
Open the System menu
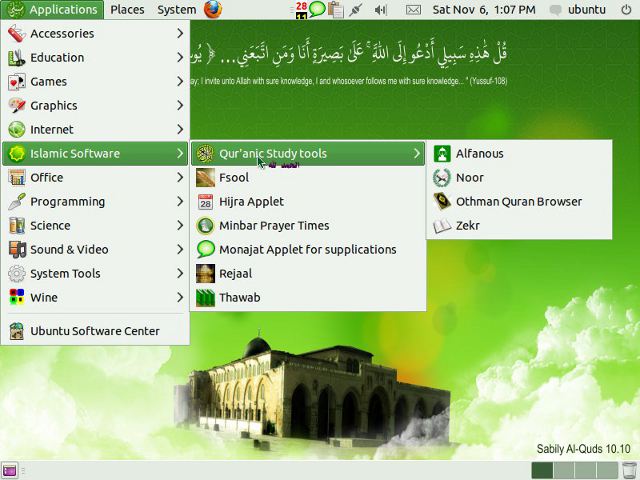click(x=176, y=10)
